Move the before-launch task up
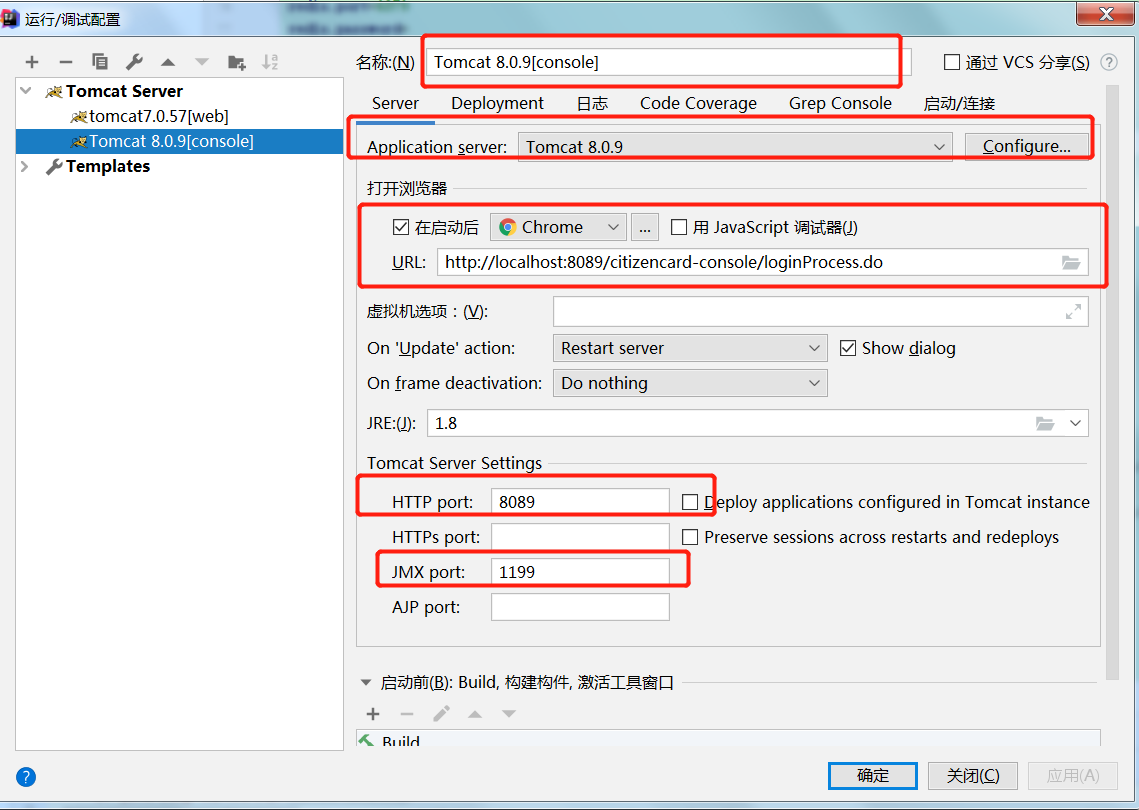1139x810 pixels. coord(475,714)
